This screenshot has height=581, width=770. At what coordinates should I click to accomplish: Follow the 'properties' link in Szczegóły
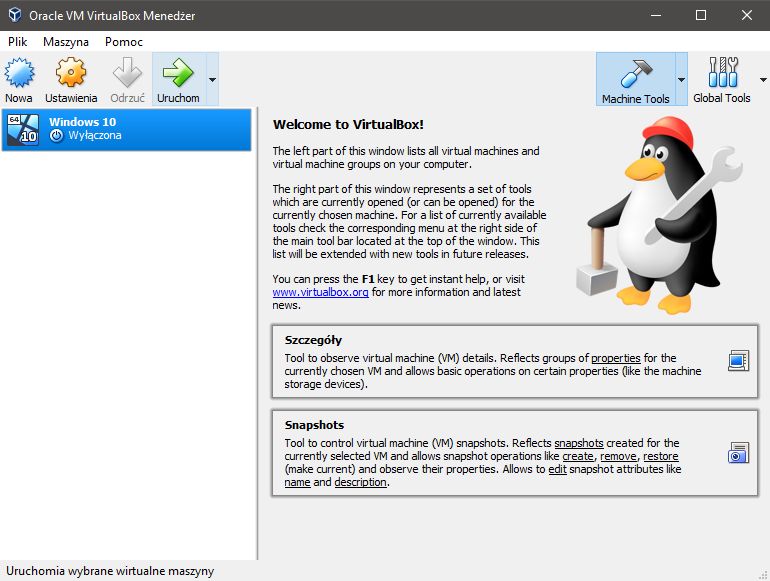[x=615, y=358]
